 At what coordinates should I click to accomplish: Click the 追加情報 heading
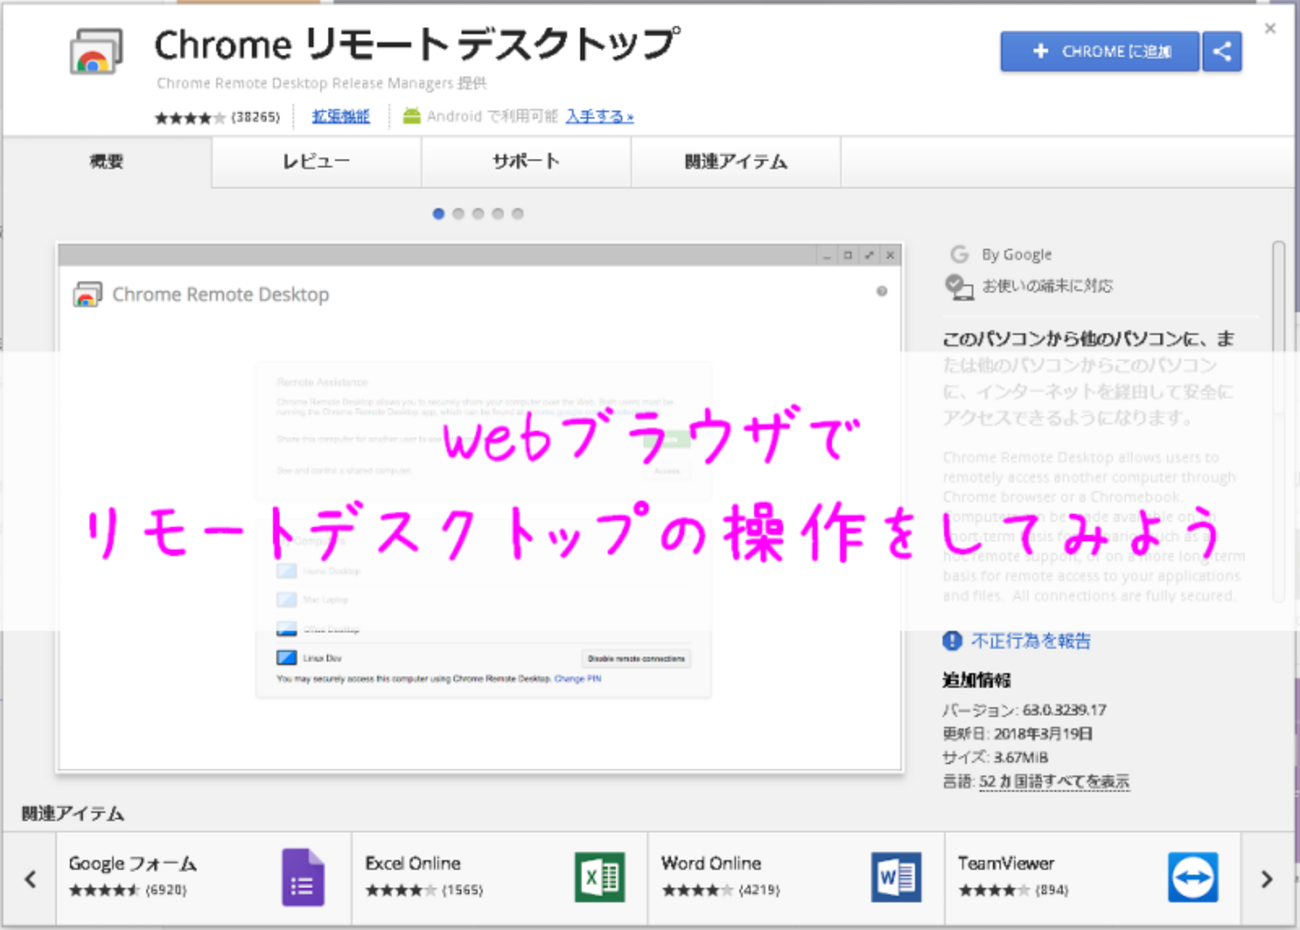[976, 681]
